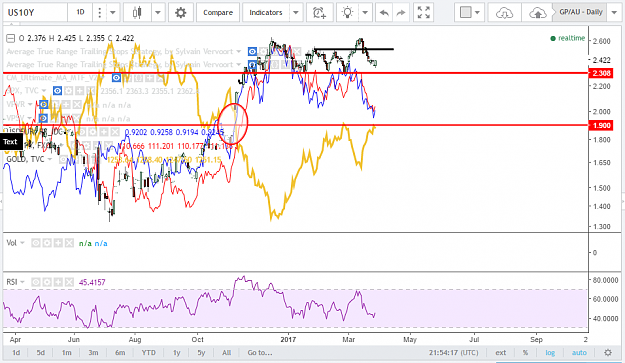The width and height of the screenshot is (625, 363).
Task: Expand the interval dropdown arrow
Action: 113,12
